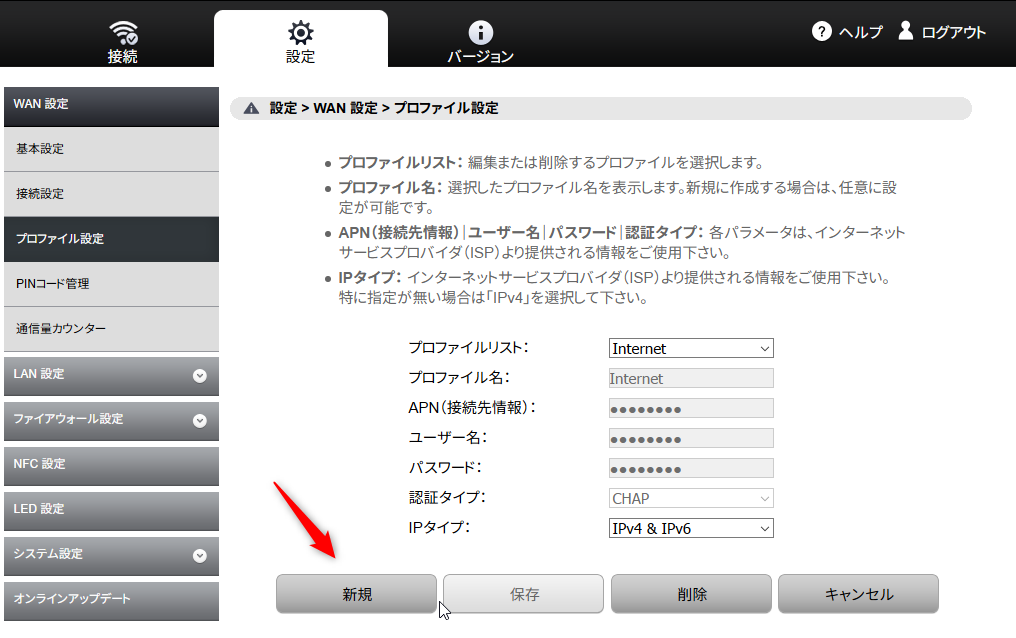Click the Wi-Fi icon above 接続

tap(122, 30)
